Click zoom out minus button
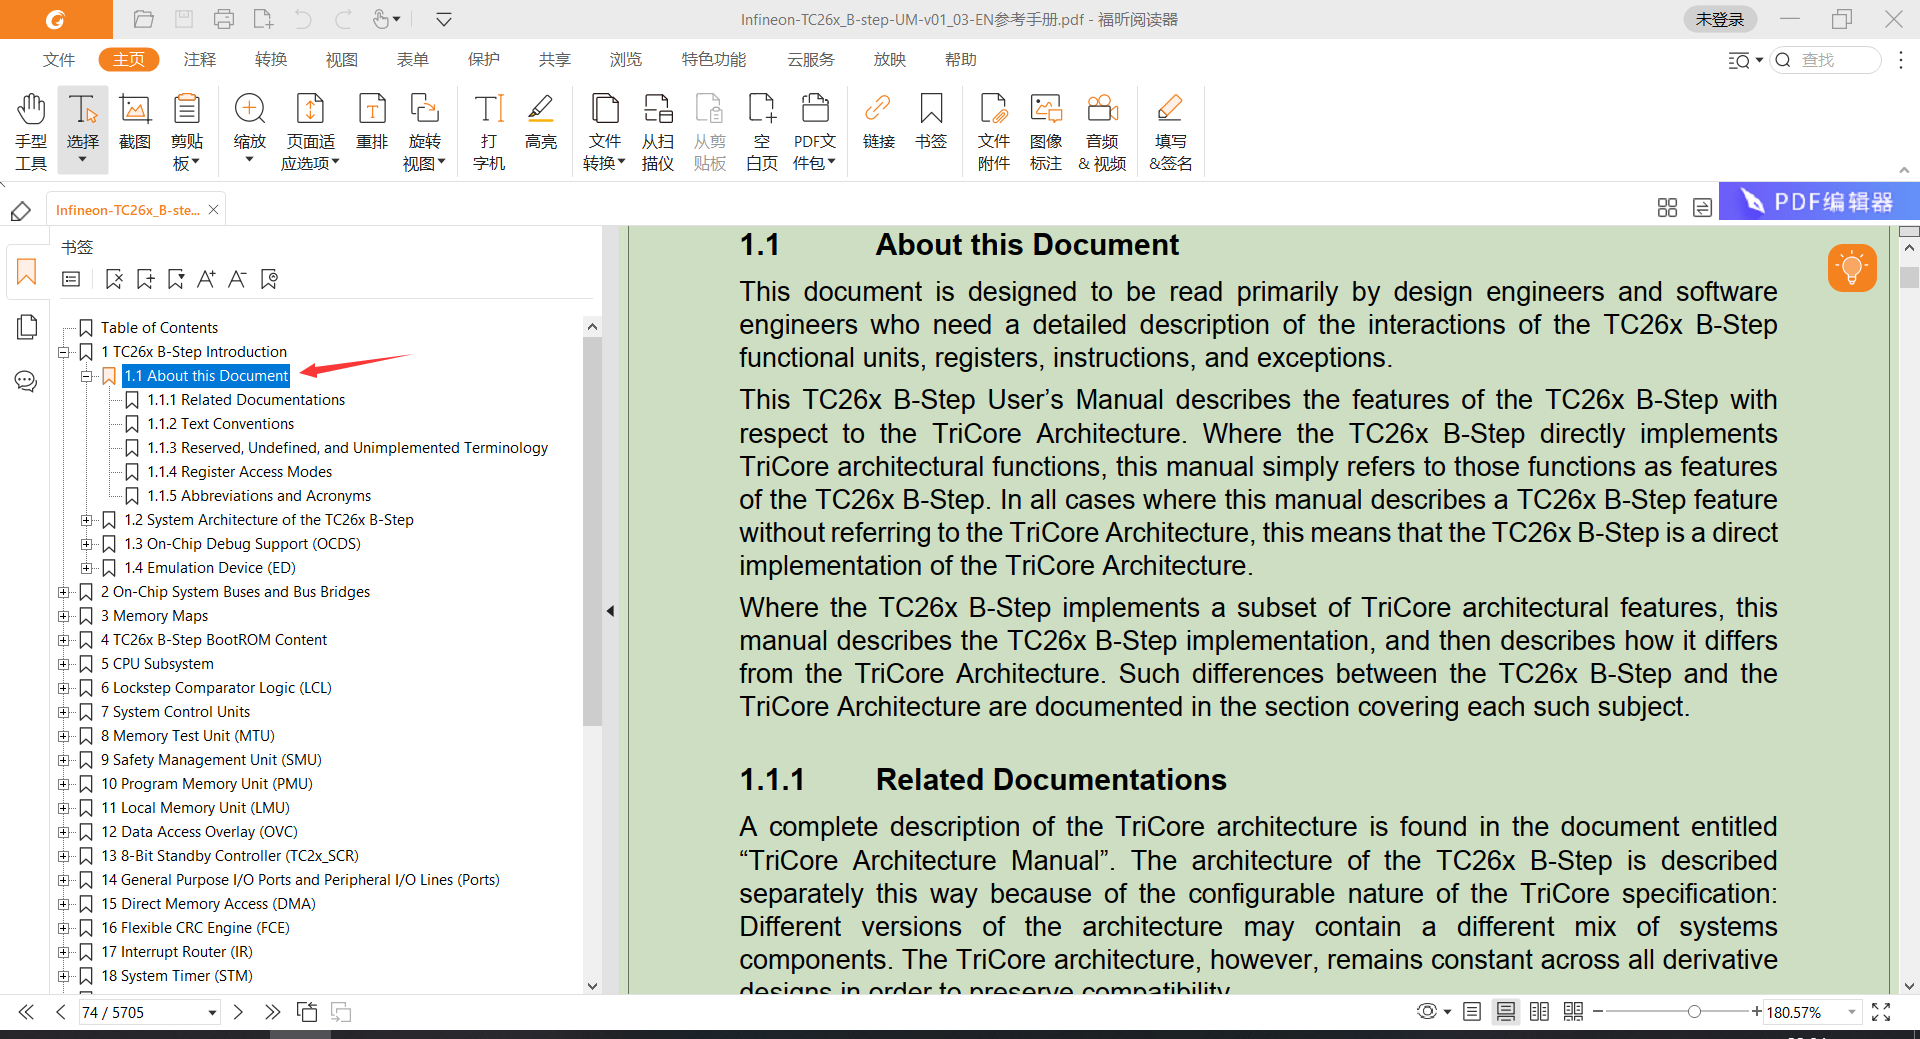This screenshot has height=1039, width=1920. [1598, 1012]
